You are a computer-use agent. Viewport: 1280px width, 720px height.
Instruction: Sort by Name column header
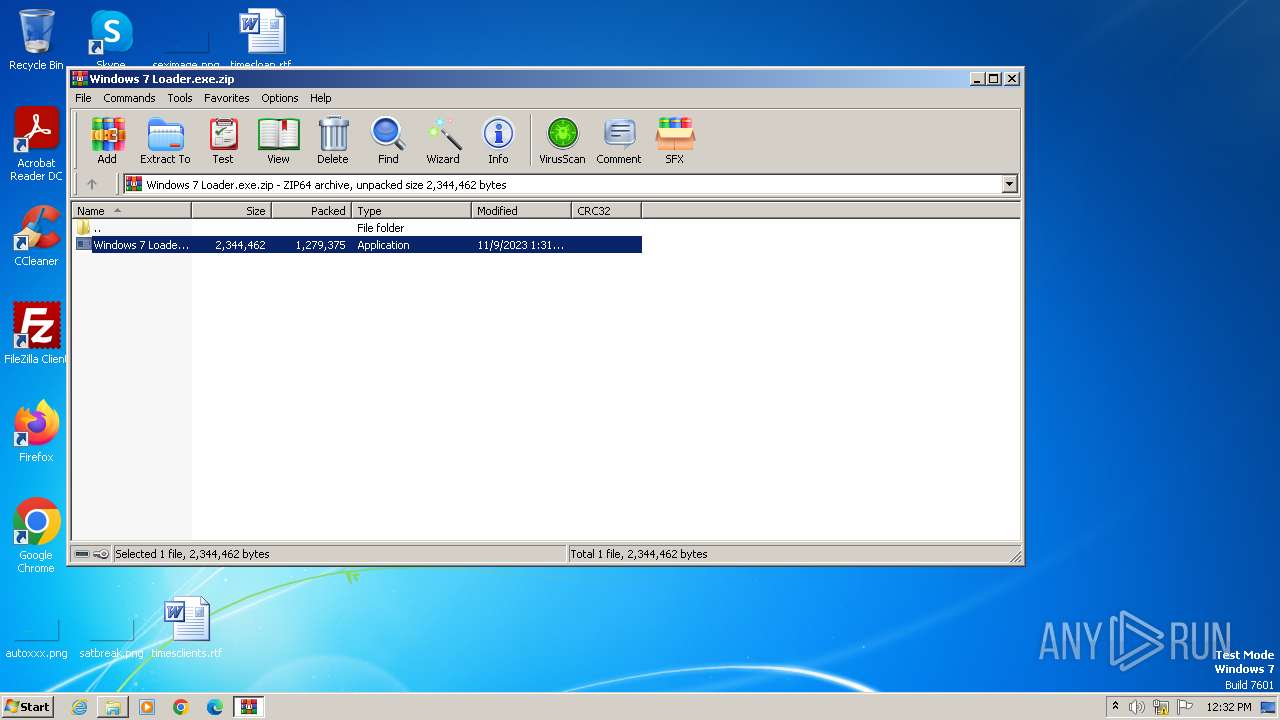click(x=132, y=211)
